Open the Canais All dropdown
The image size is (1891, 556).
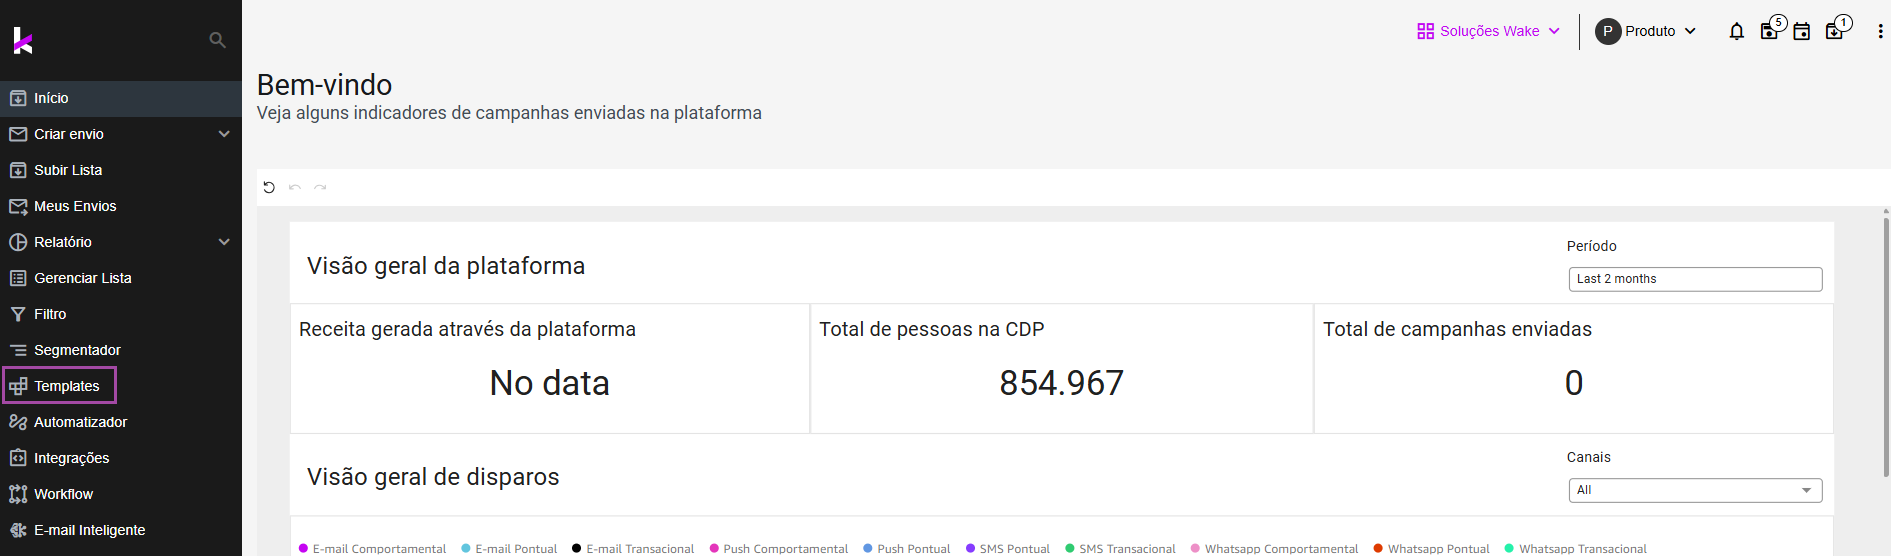[1695, 490]
